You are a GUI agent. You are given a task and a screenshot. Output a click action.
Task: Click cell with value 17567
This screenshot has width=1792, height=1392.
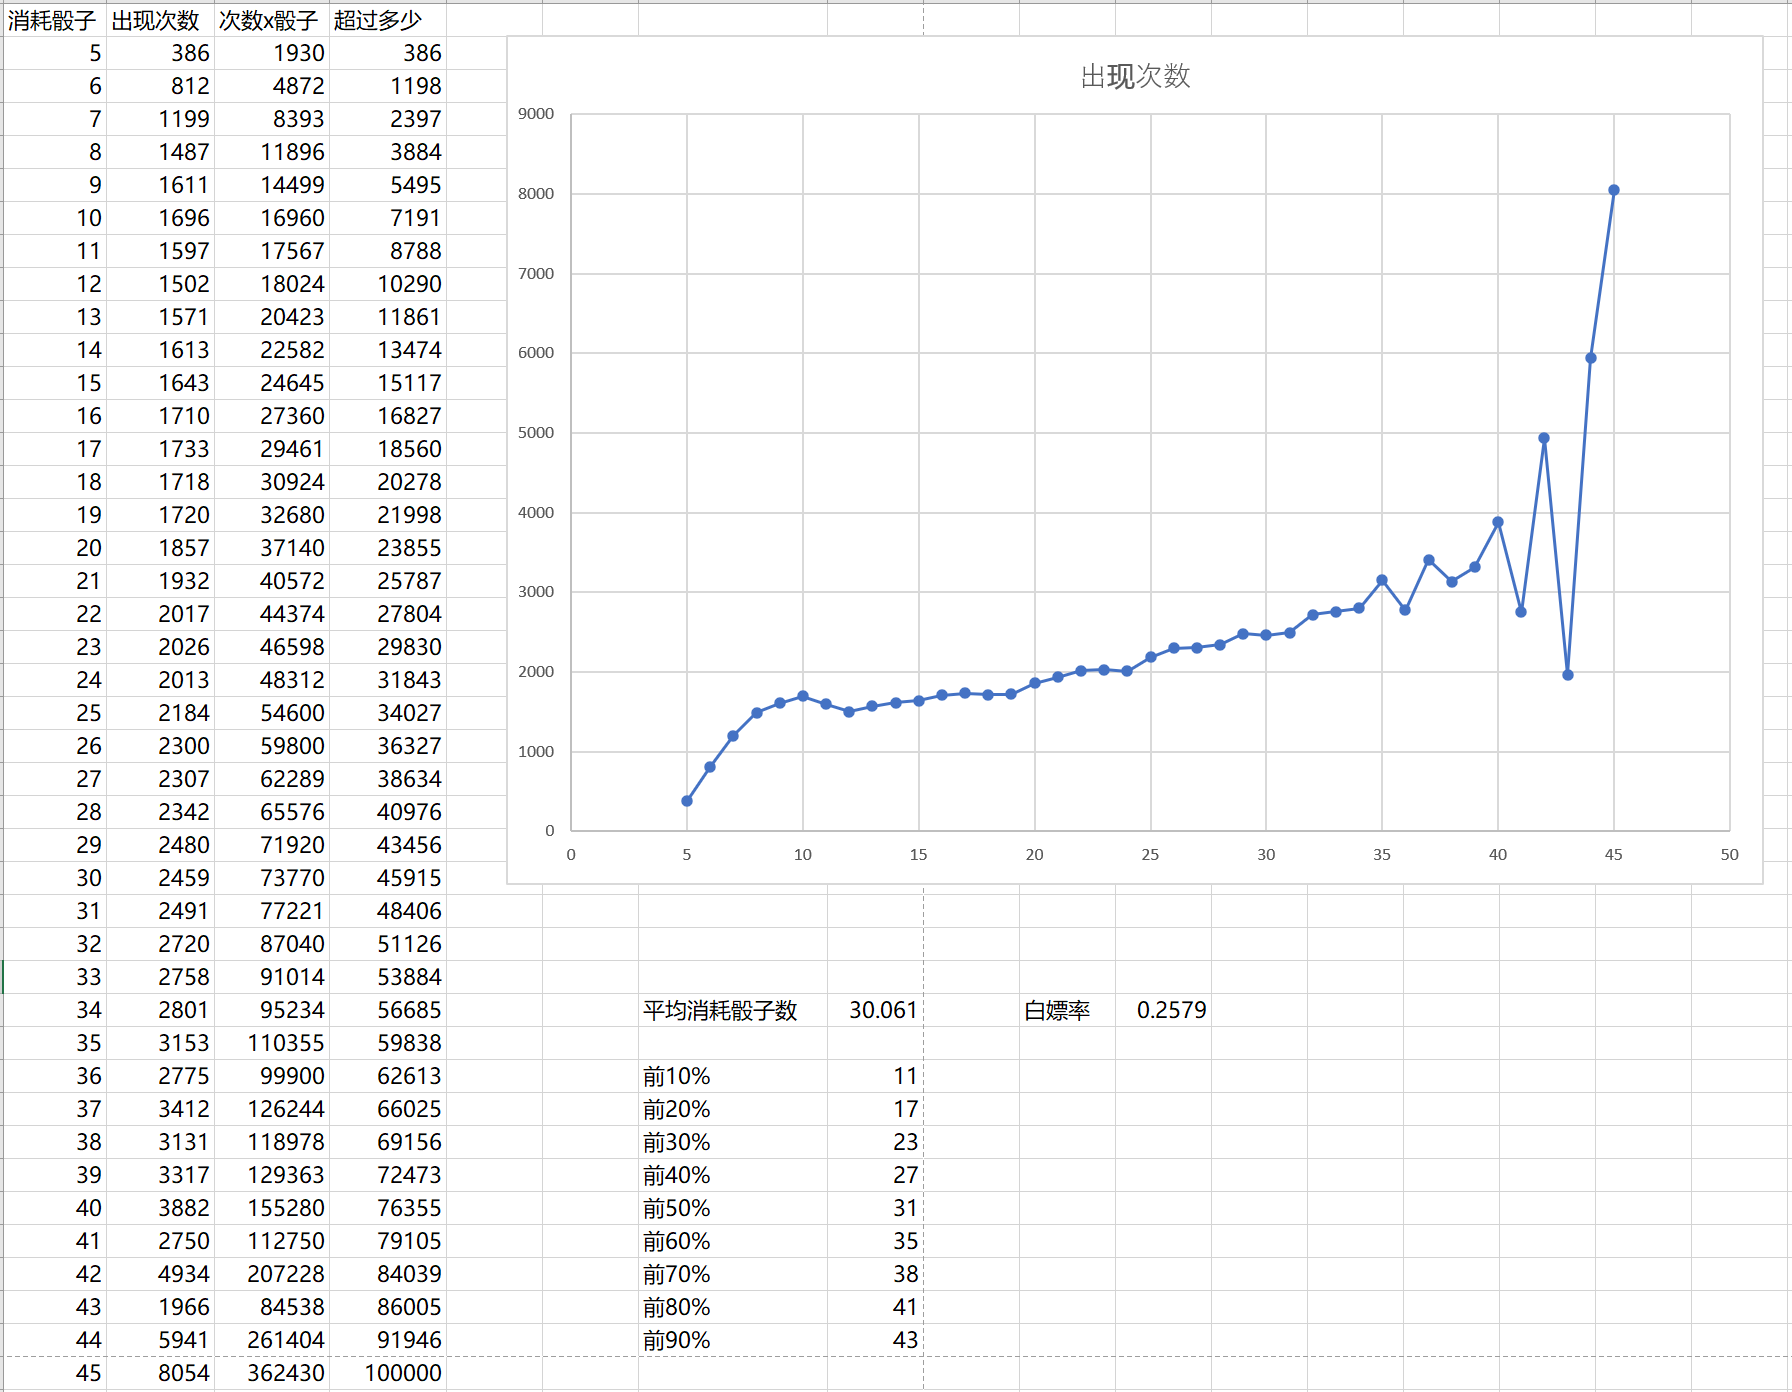(x=271, y=251)
